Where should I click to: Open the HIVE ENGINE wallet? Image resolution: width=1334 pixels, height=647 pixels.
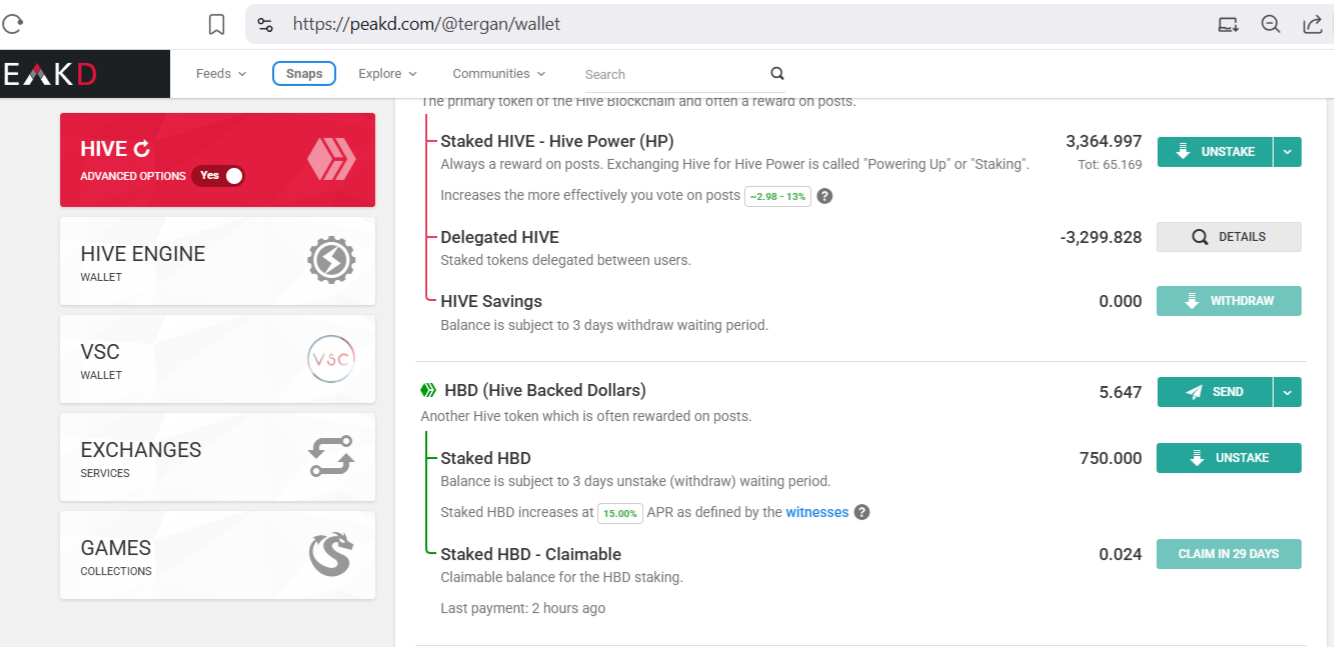[x=218, y=261]
